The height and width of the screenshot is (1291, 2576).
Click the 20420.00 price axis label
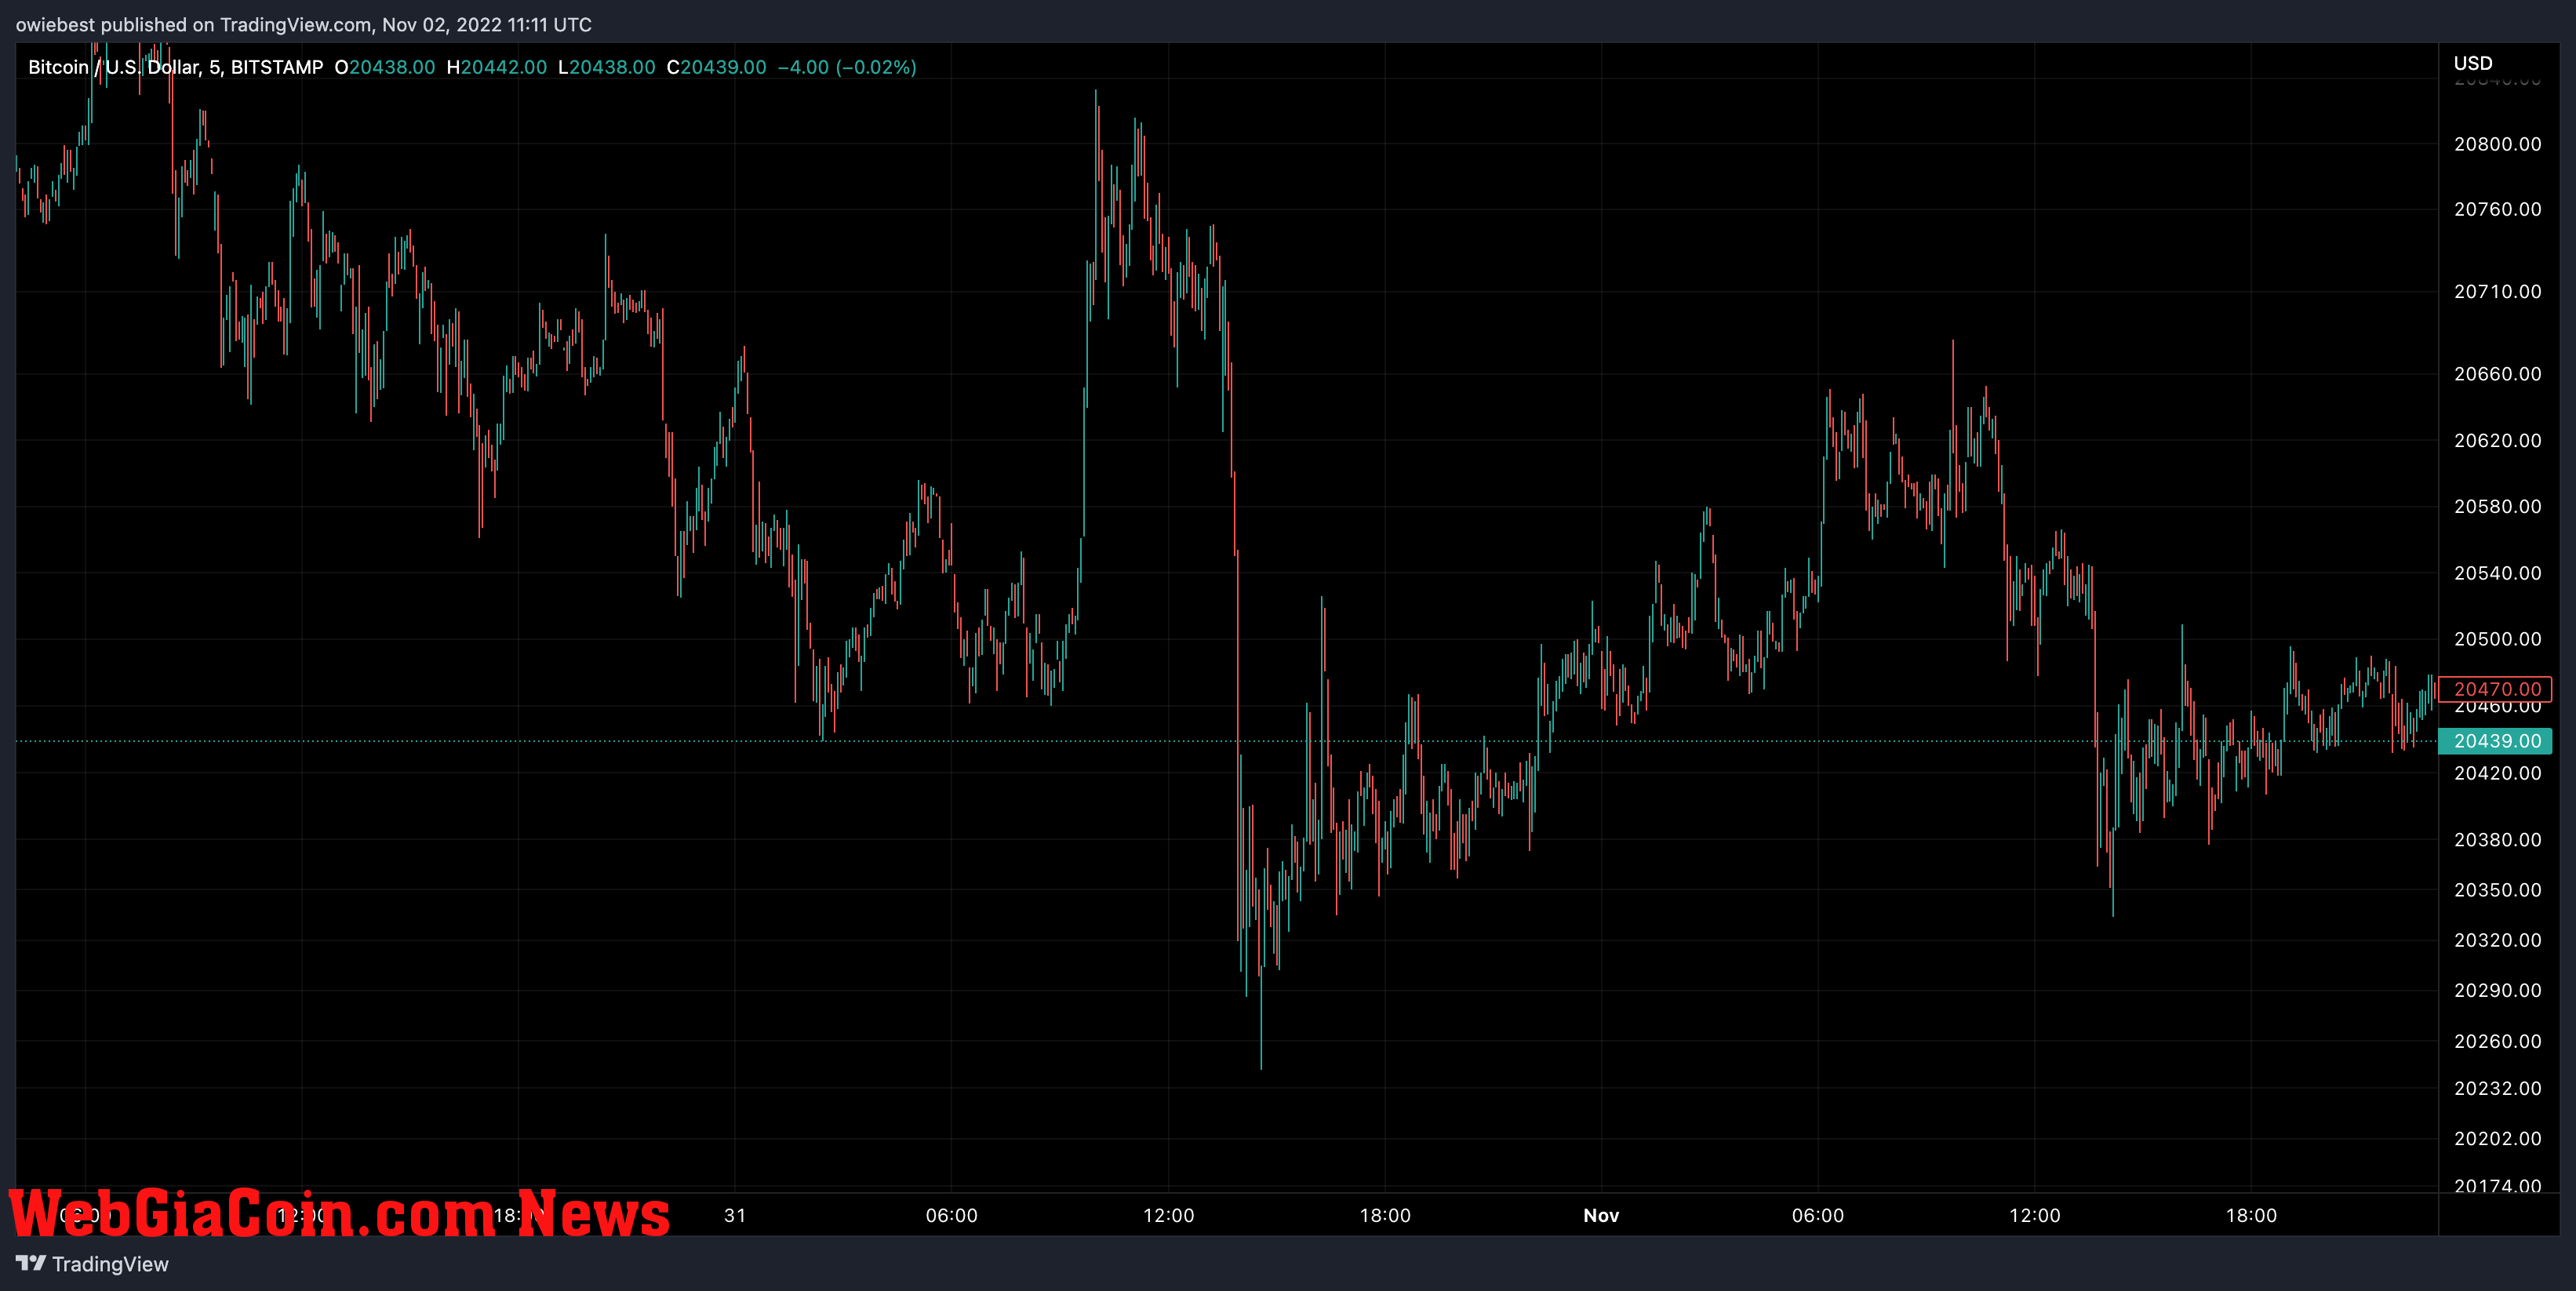click(2497, 773)
